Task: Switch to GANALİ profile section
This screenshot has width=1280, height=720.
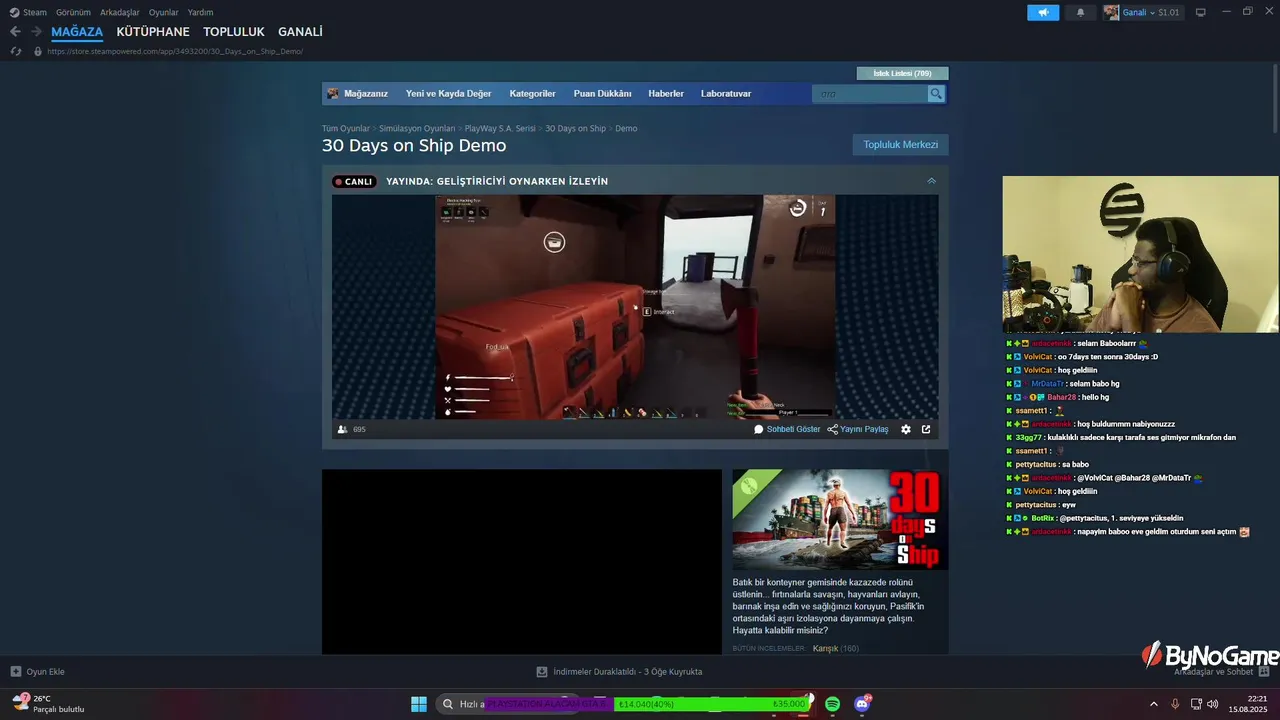Action: tap(300, 32)
